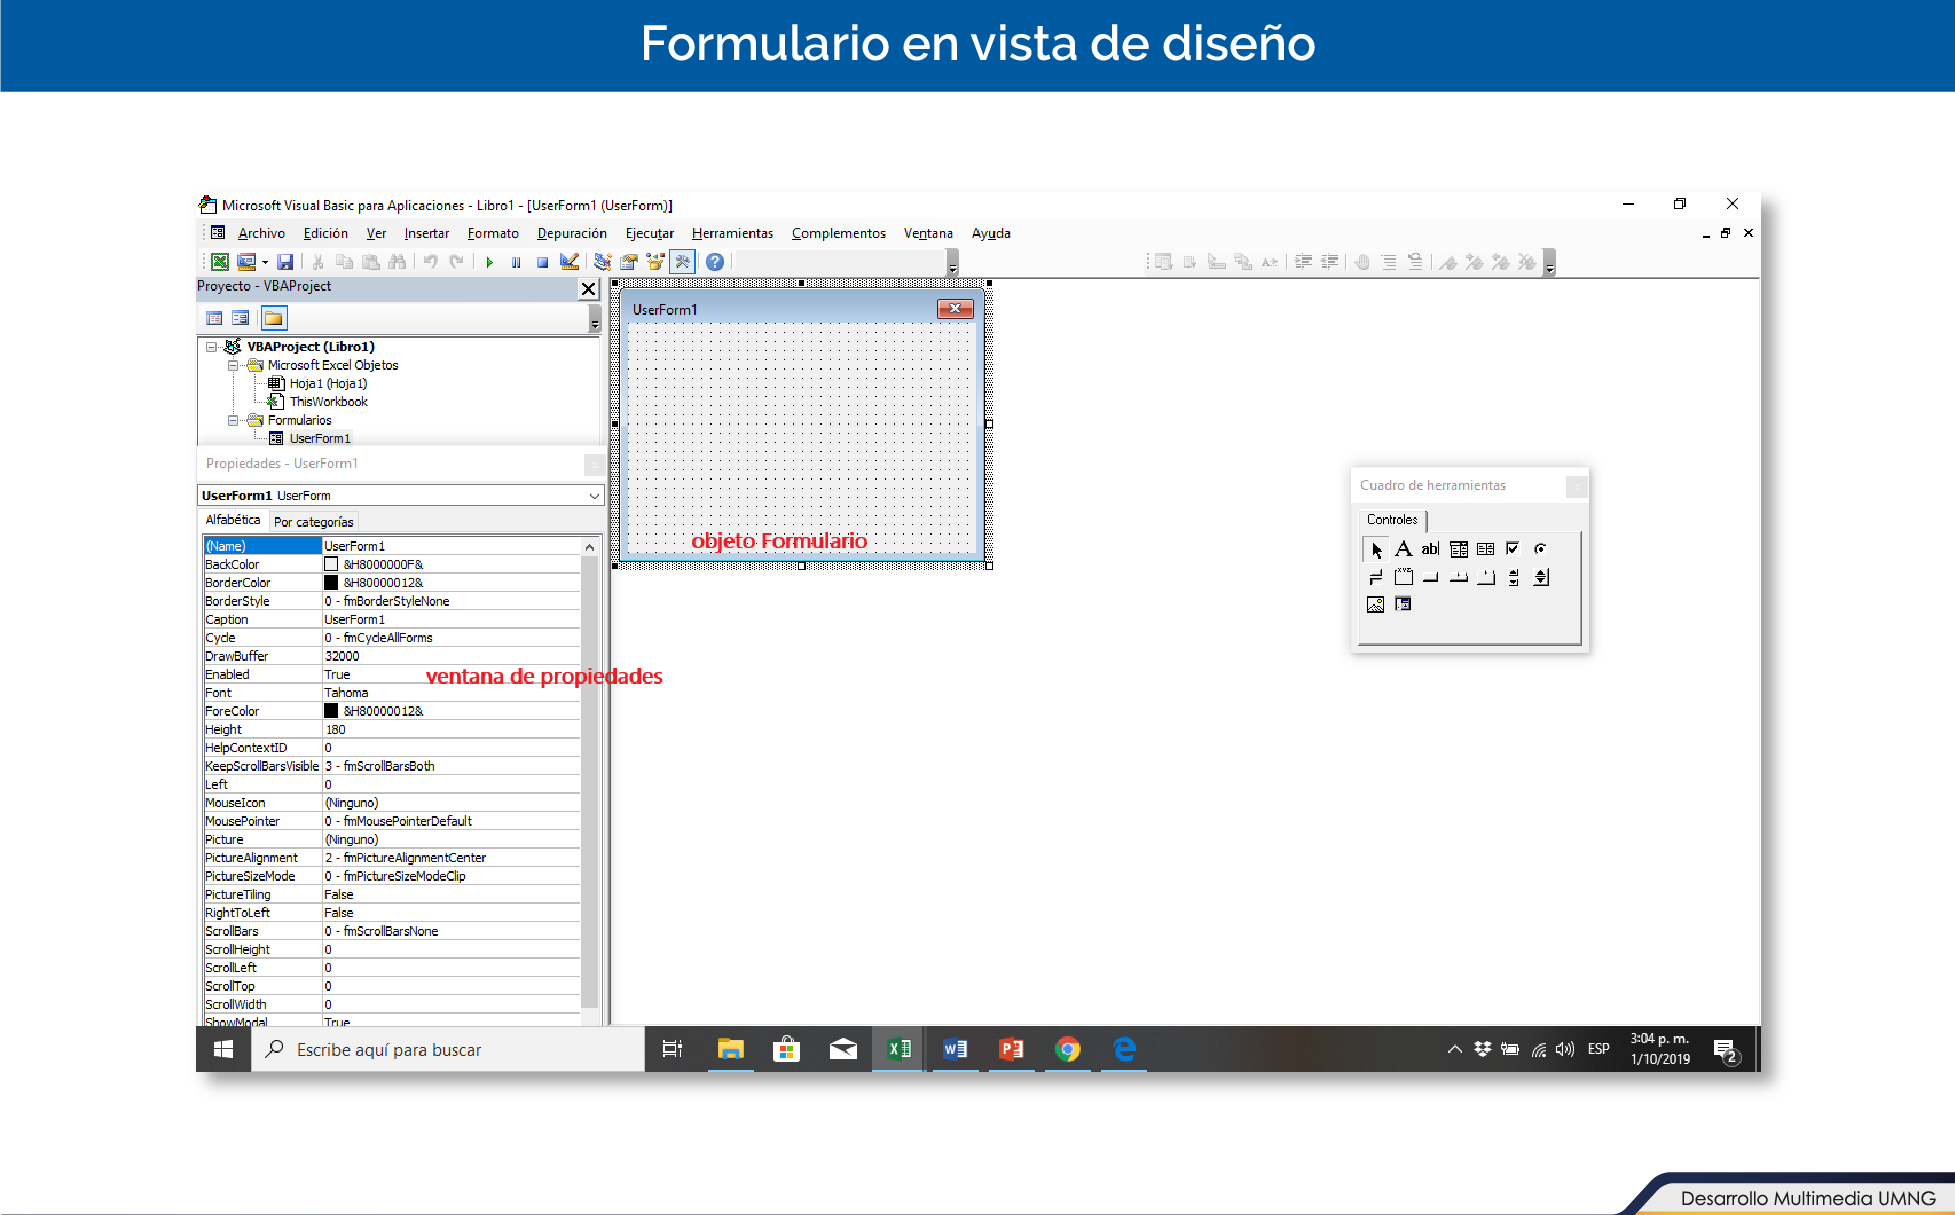Choose the CheckBox control in toolbox

coord(1512,548)
